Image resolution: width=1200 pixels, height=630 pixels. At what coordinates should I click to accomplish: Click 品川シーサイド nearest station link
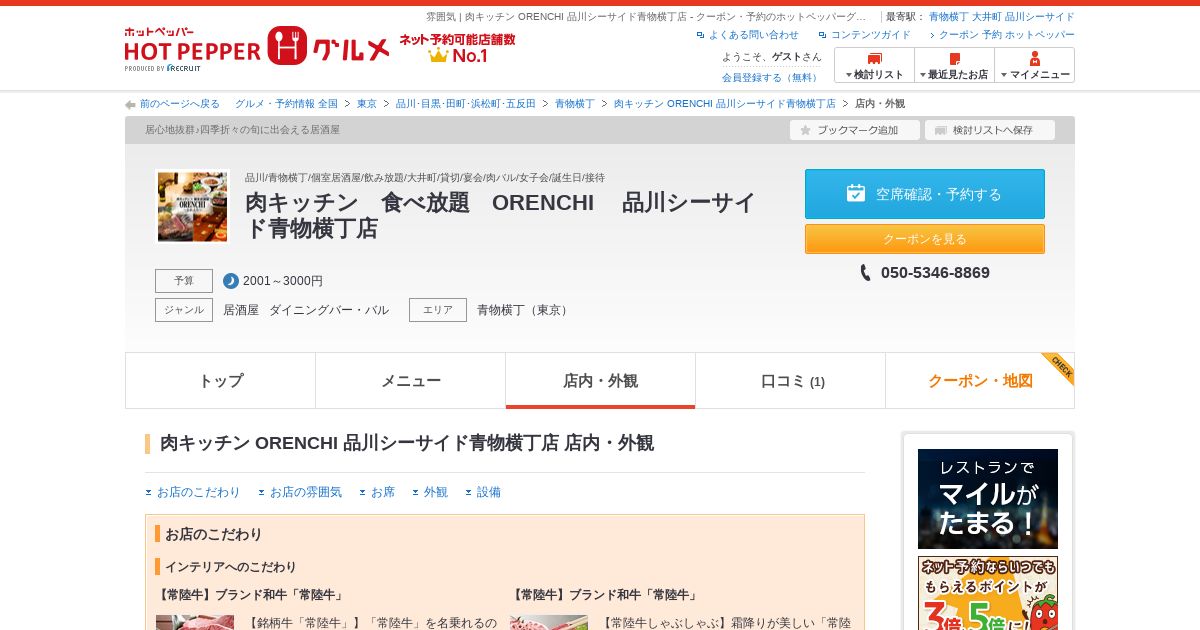pyautogui.click(x=1040, y=17)
